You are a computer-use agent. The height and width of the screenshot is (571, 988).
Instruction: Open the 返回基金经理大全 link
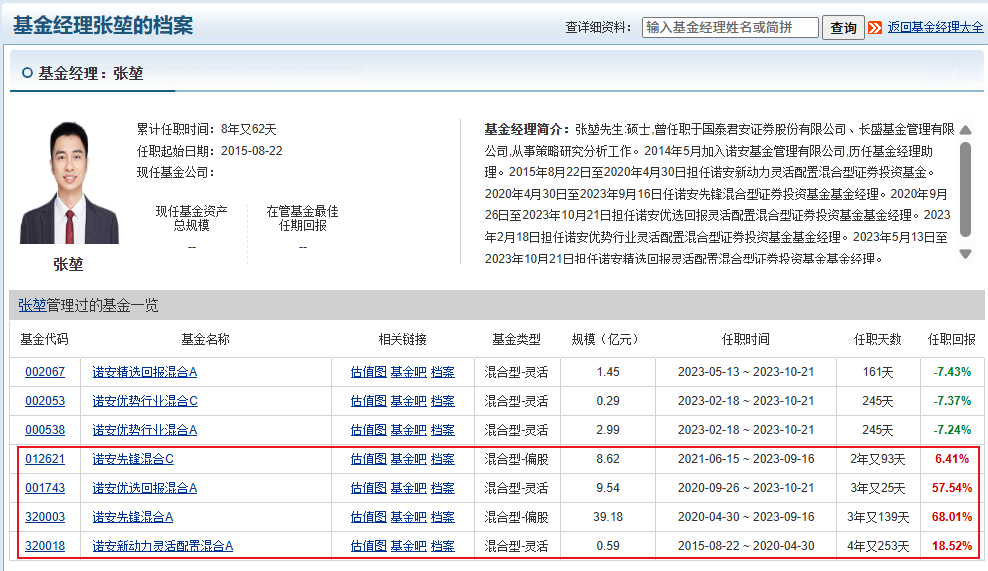935,27
